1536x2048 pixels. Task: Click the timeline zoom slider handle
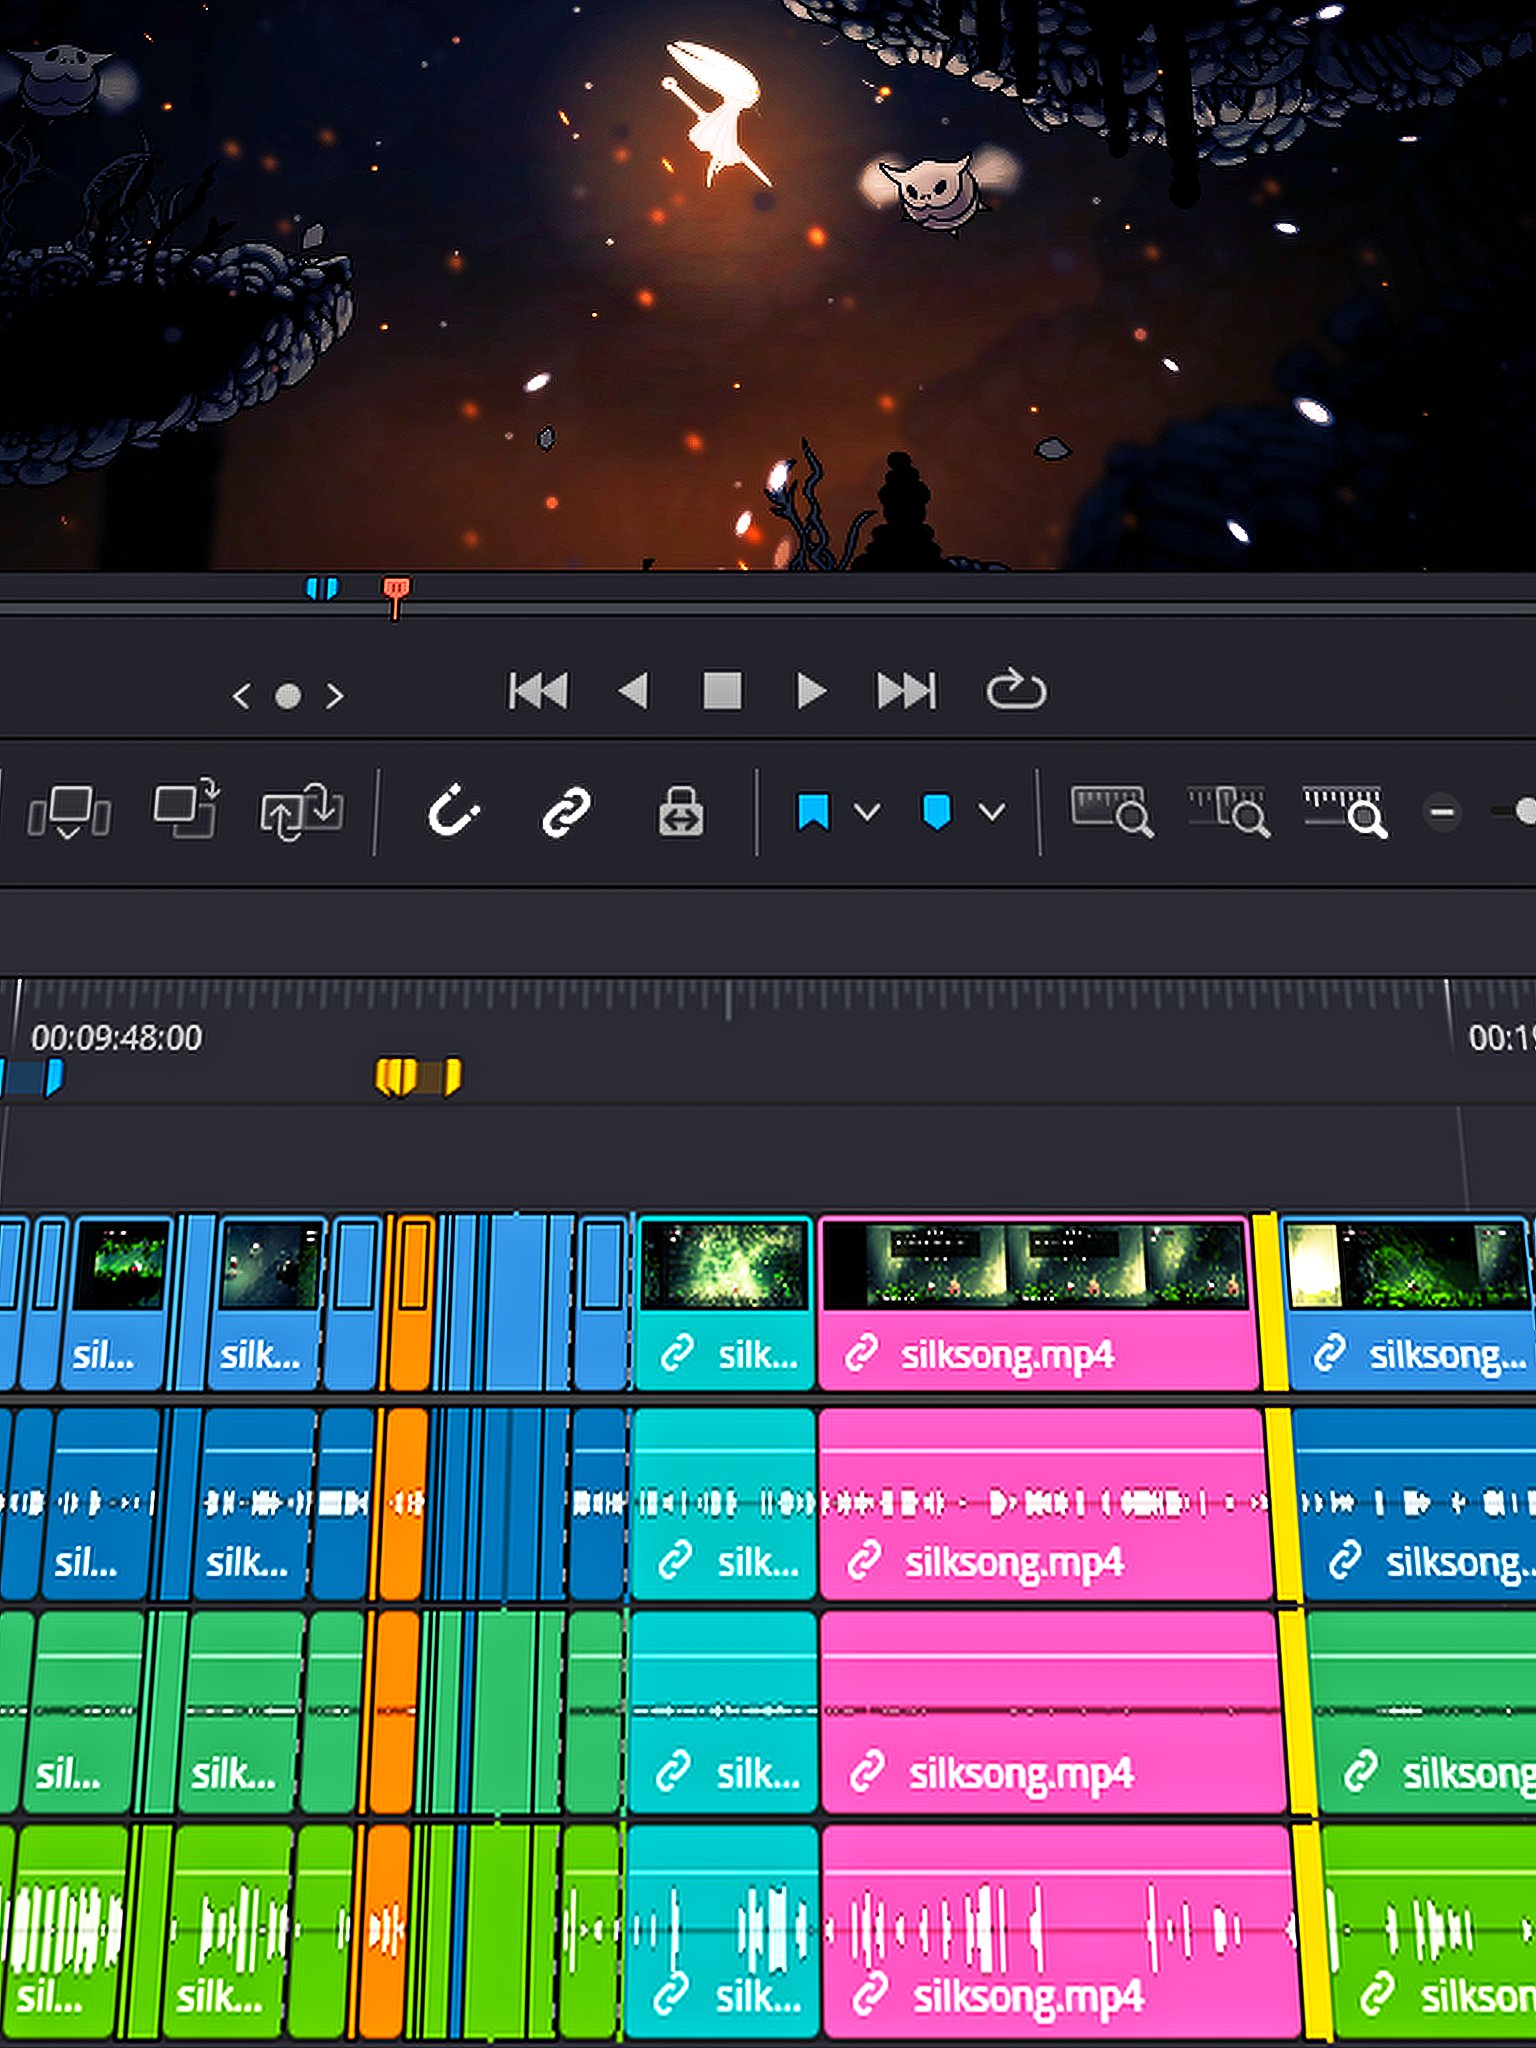pyautogui.click(x=1525, y=811)
